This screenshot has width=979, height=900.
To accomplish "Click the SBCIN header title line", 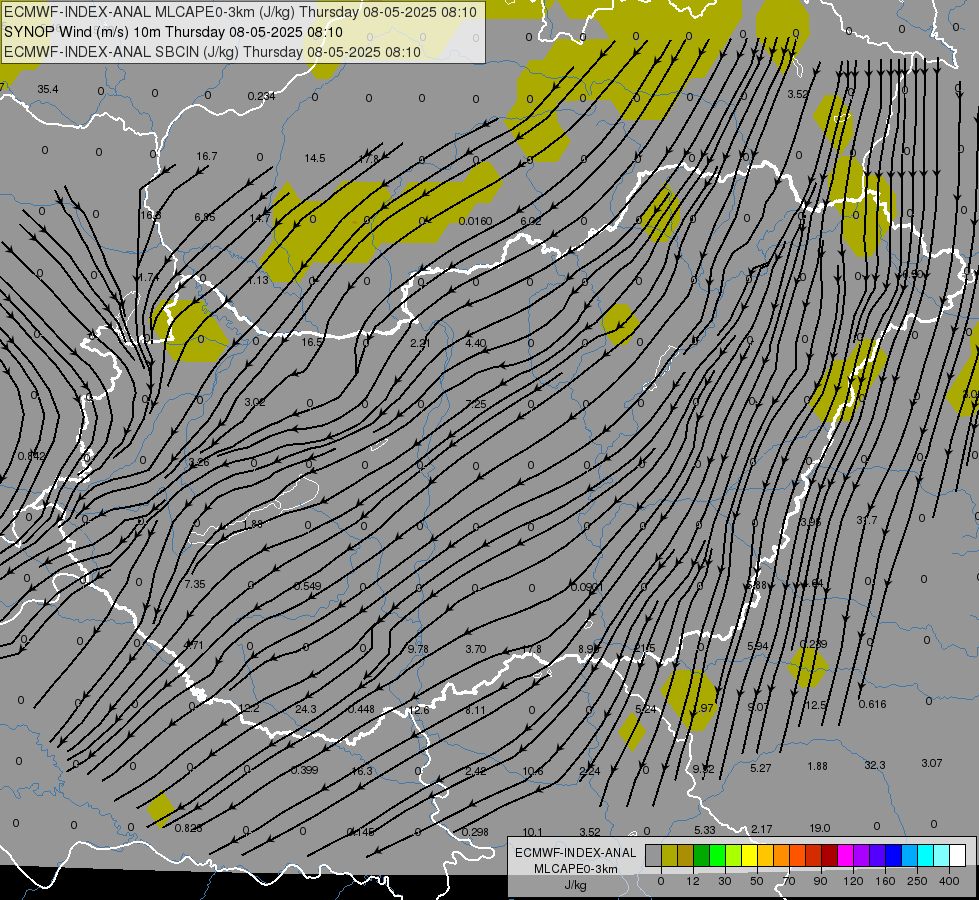I will [x=212, y=52].
